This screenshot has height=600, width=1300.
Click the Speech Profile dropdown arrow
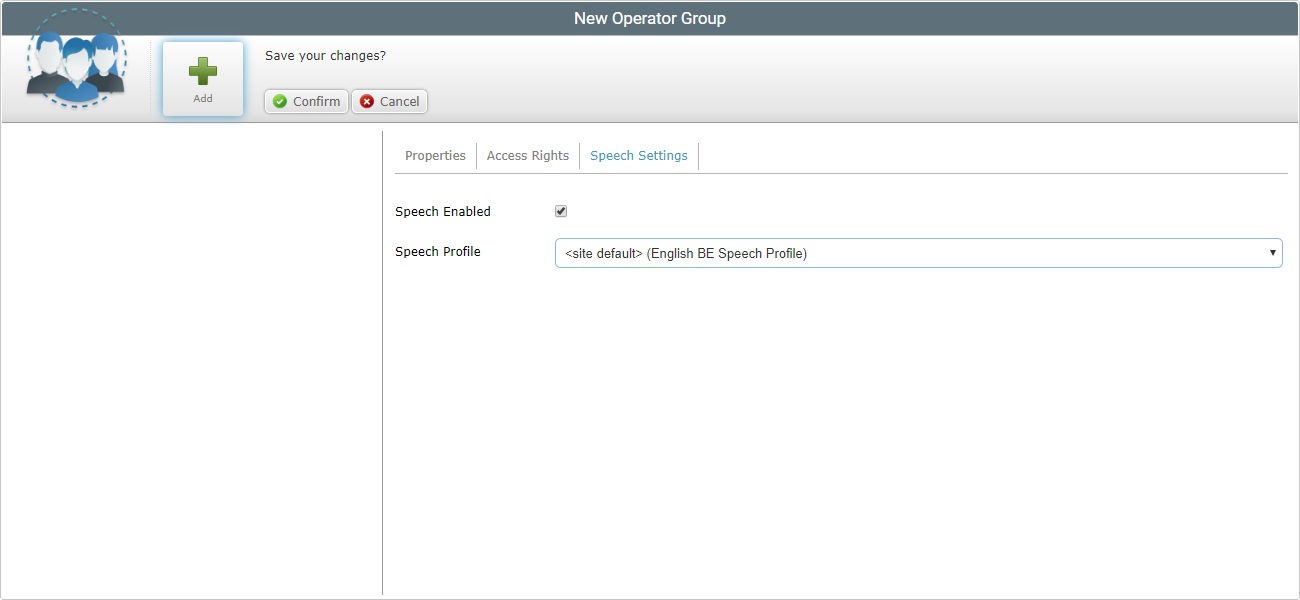tap(1271, 252)
